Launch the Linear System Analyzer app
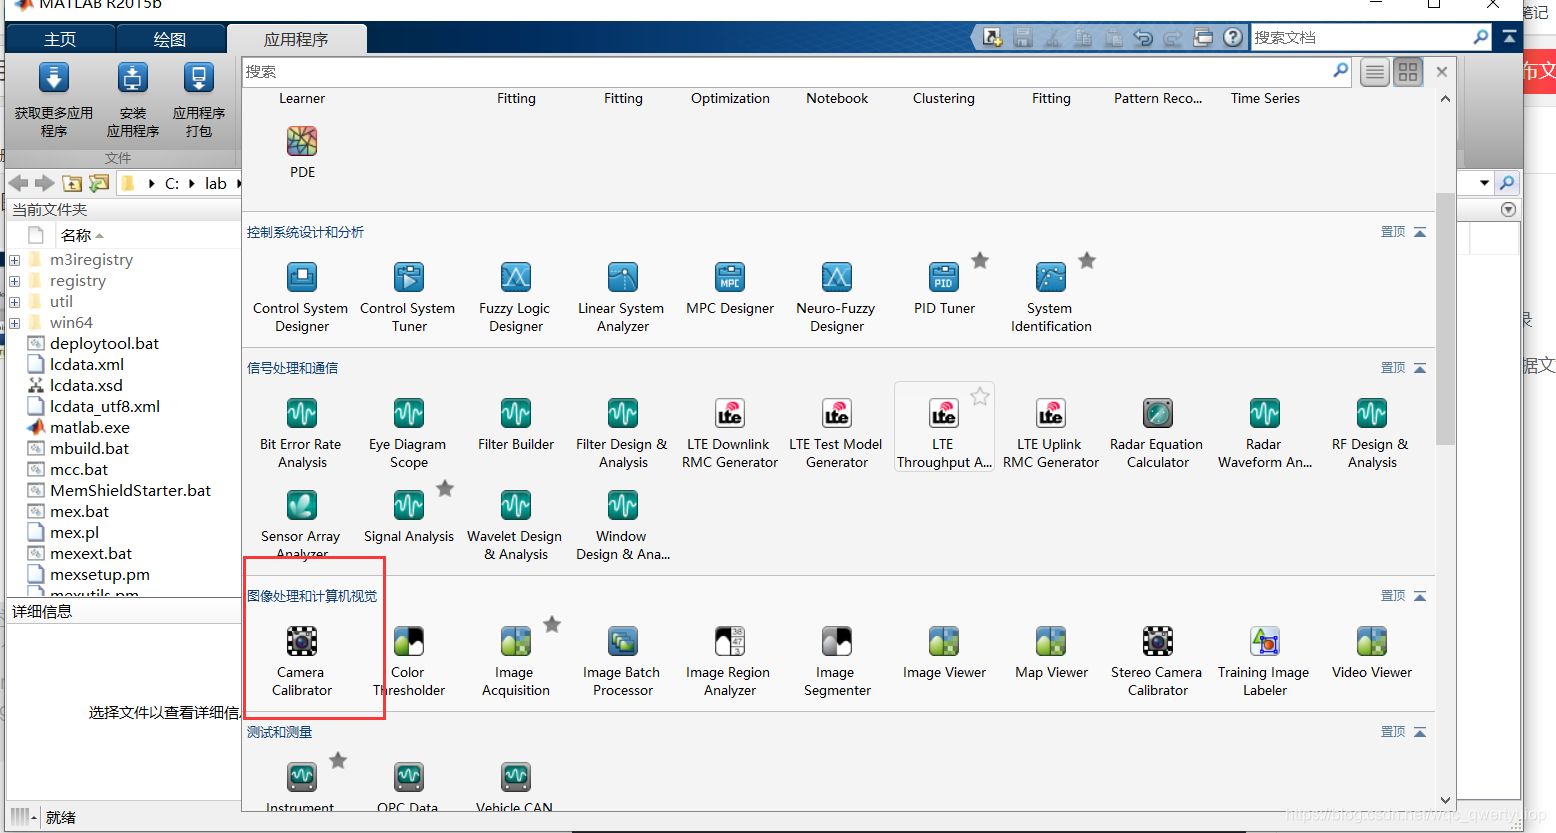The height and width of the screenshot is (833, 1556). coord(622,296)
